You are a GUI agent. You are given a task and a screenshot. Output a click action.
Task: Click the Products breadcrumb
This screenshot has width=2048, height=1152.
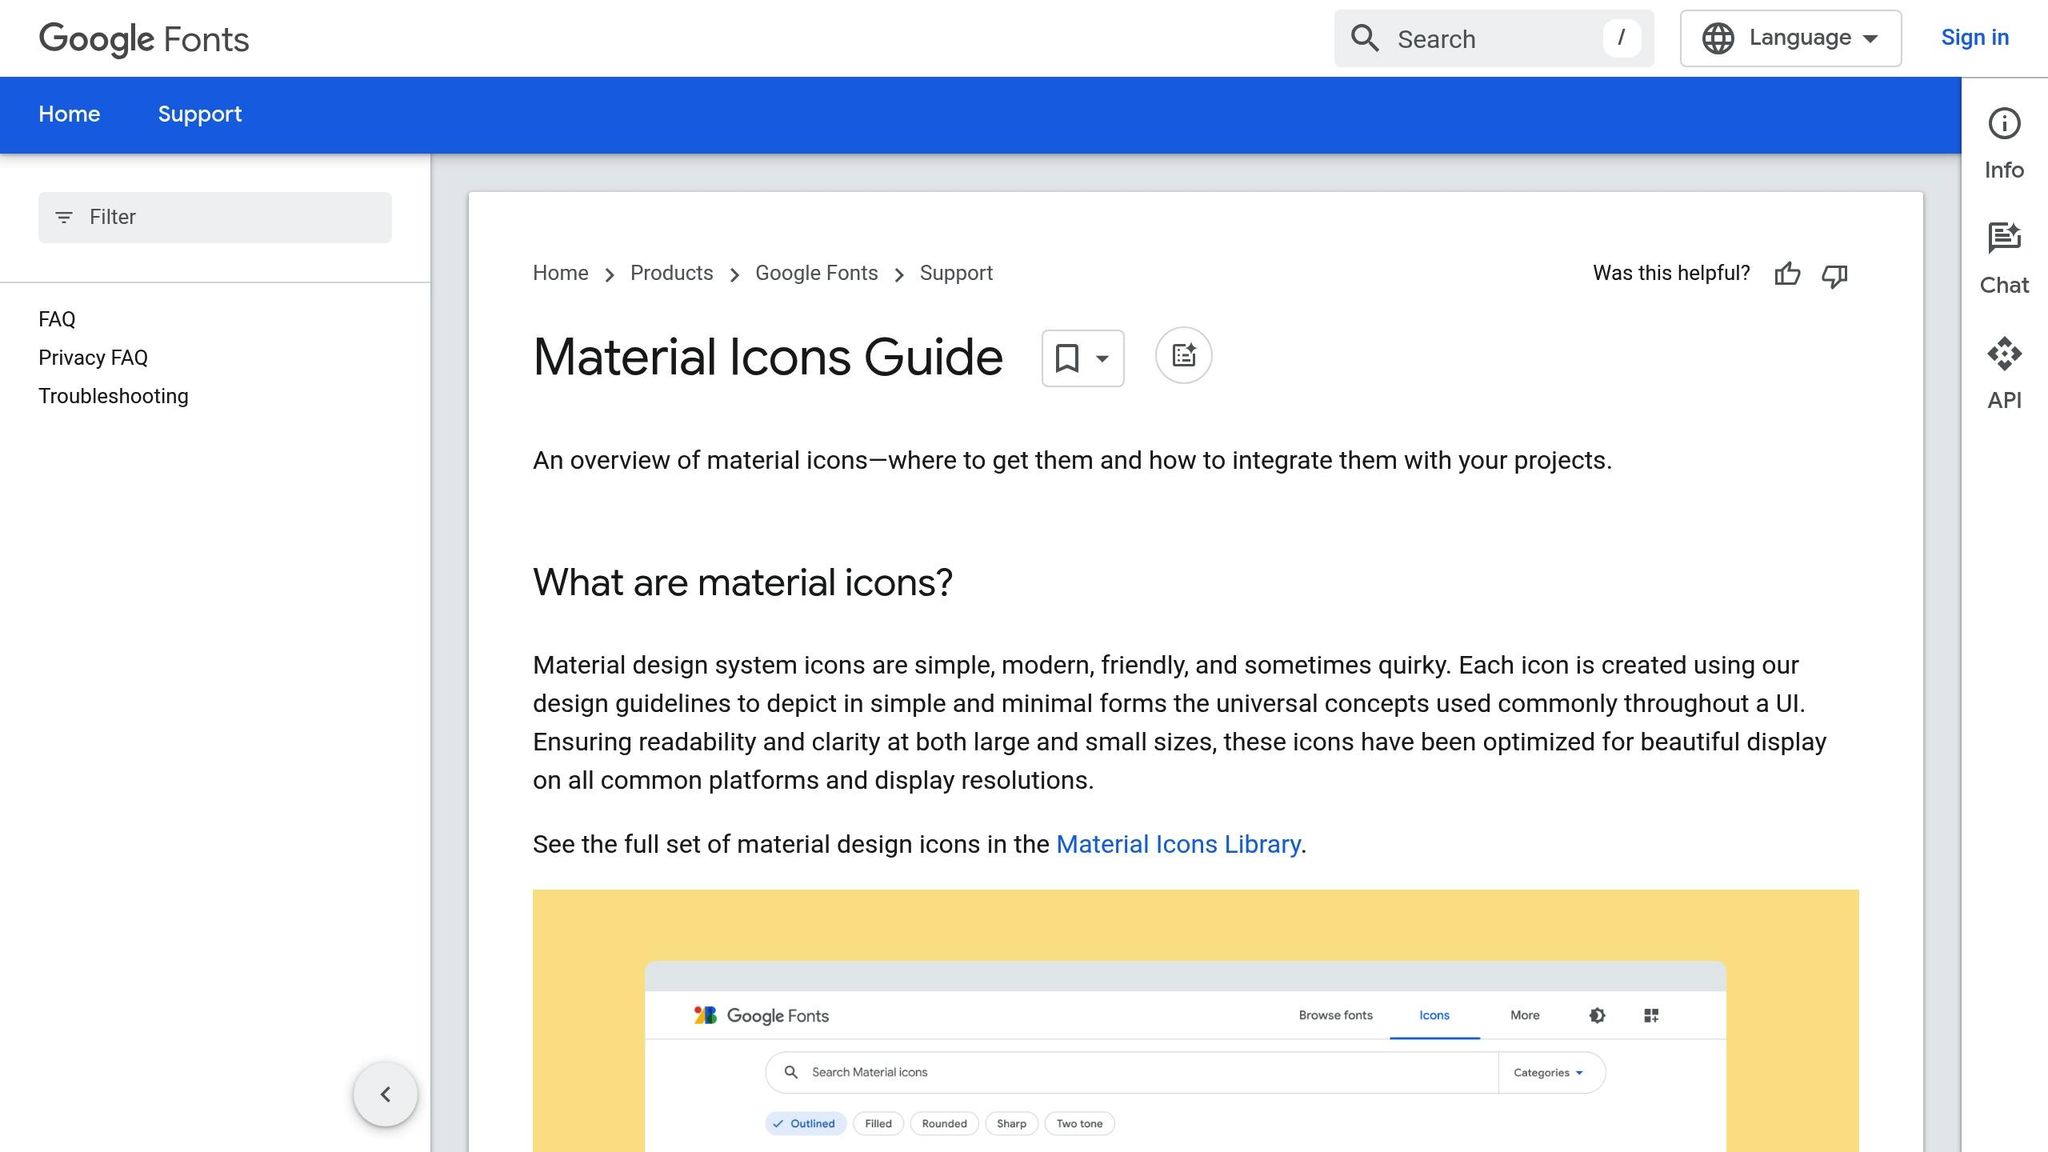coord(671,273)
